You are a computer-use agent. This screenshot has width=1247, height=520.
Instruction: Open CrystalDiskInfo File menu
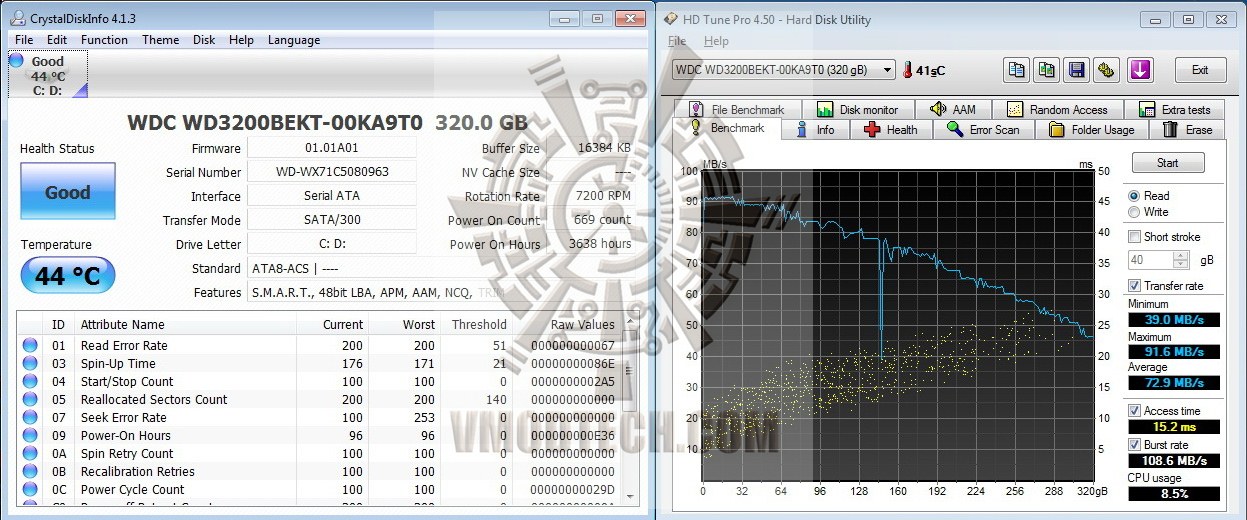tap(24, 40)
